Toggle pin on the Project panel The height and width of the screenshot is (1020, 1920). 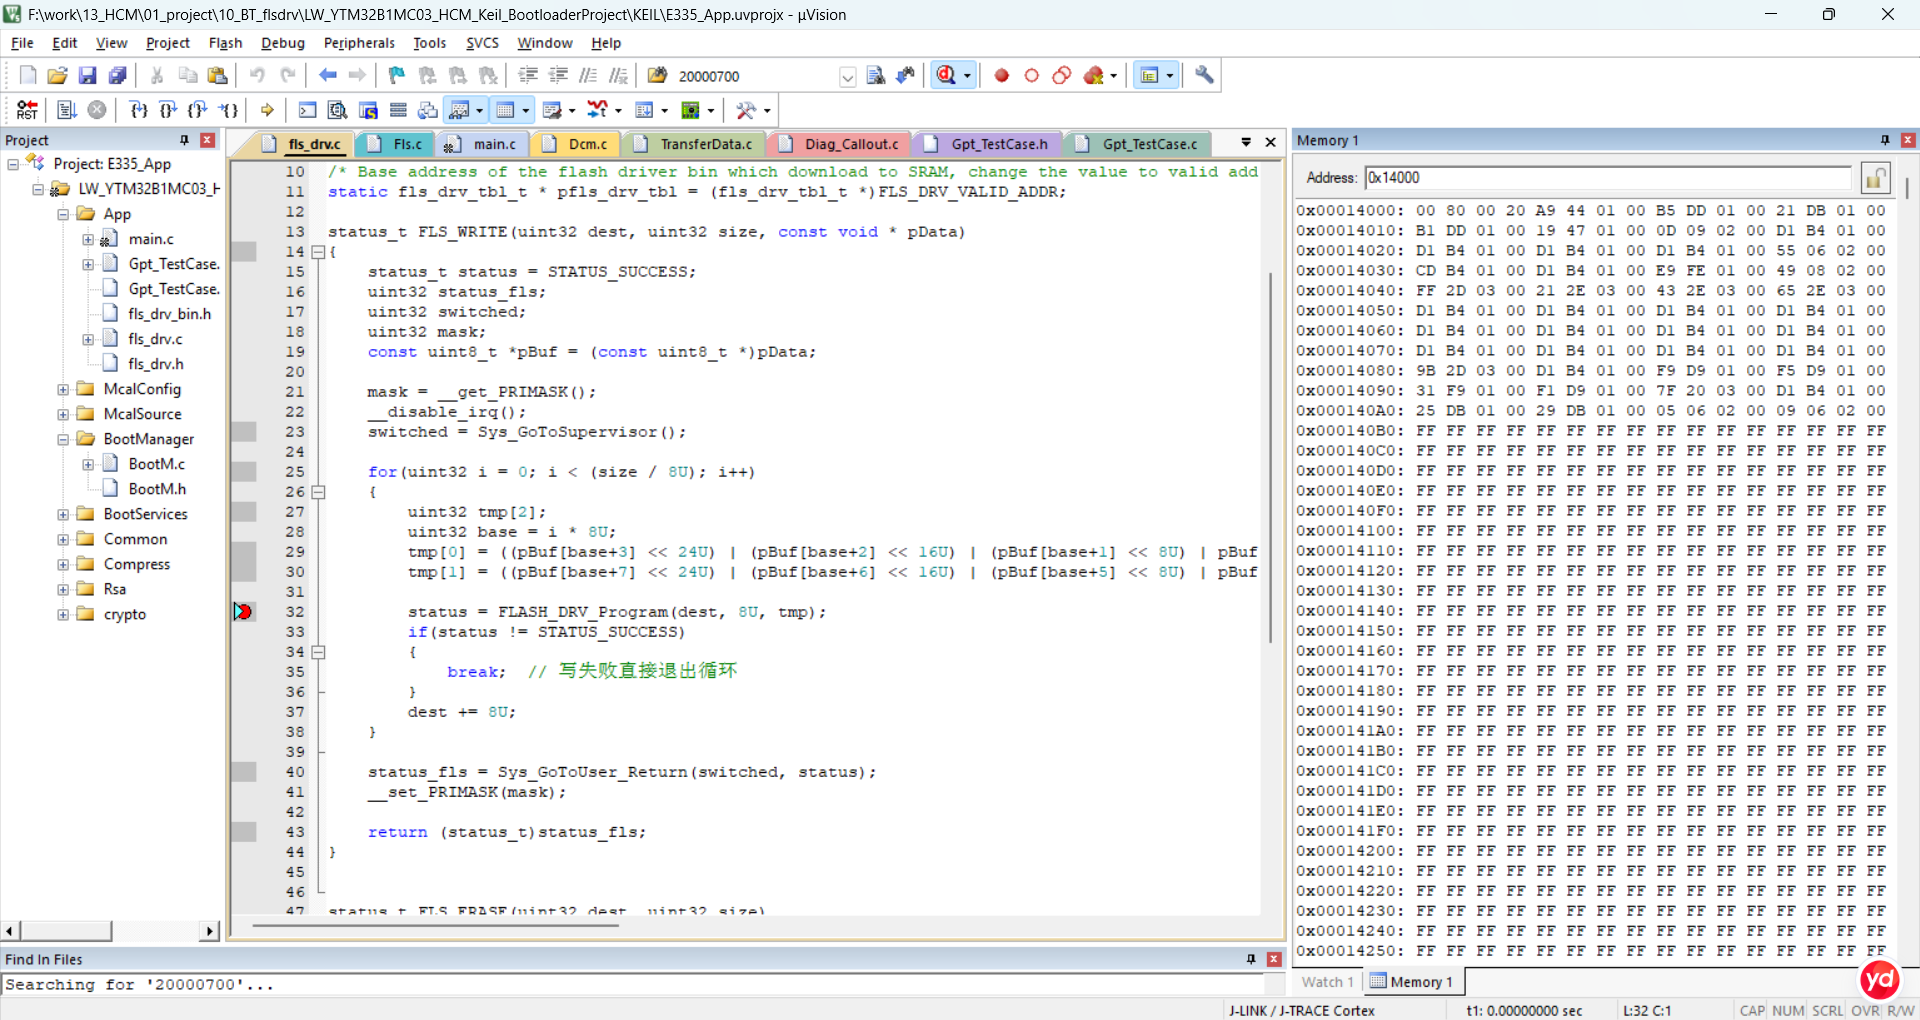184,140
